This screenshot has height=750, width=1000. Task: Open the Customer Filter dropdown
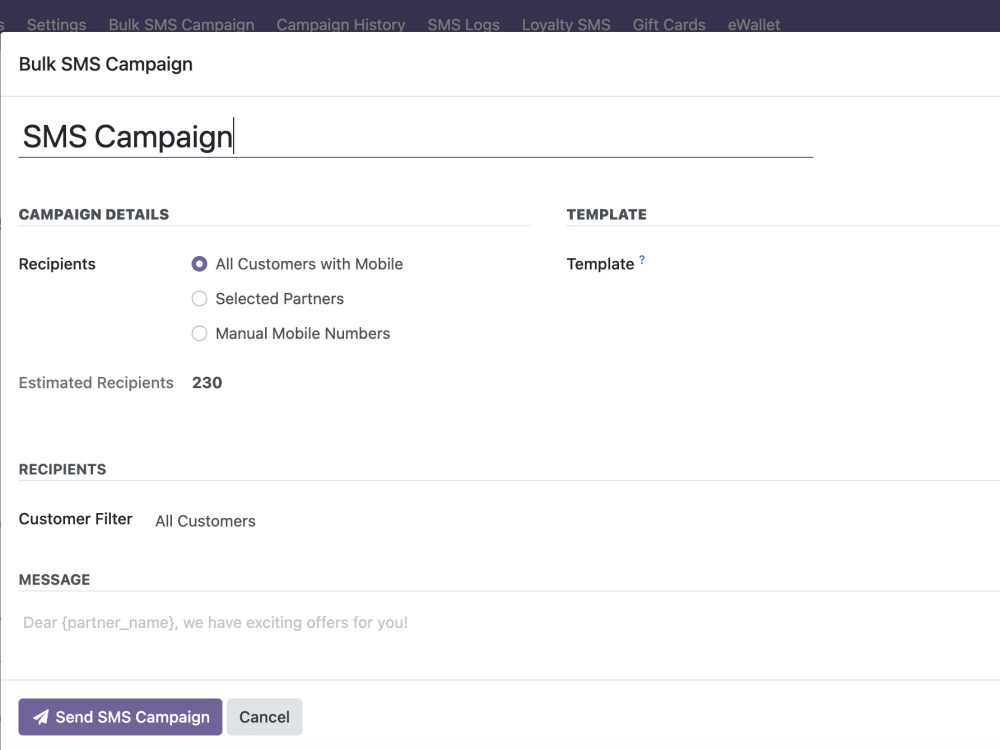446,521
